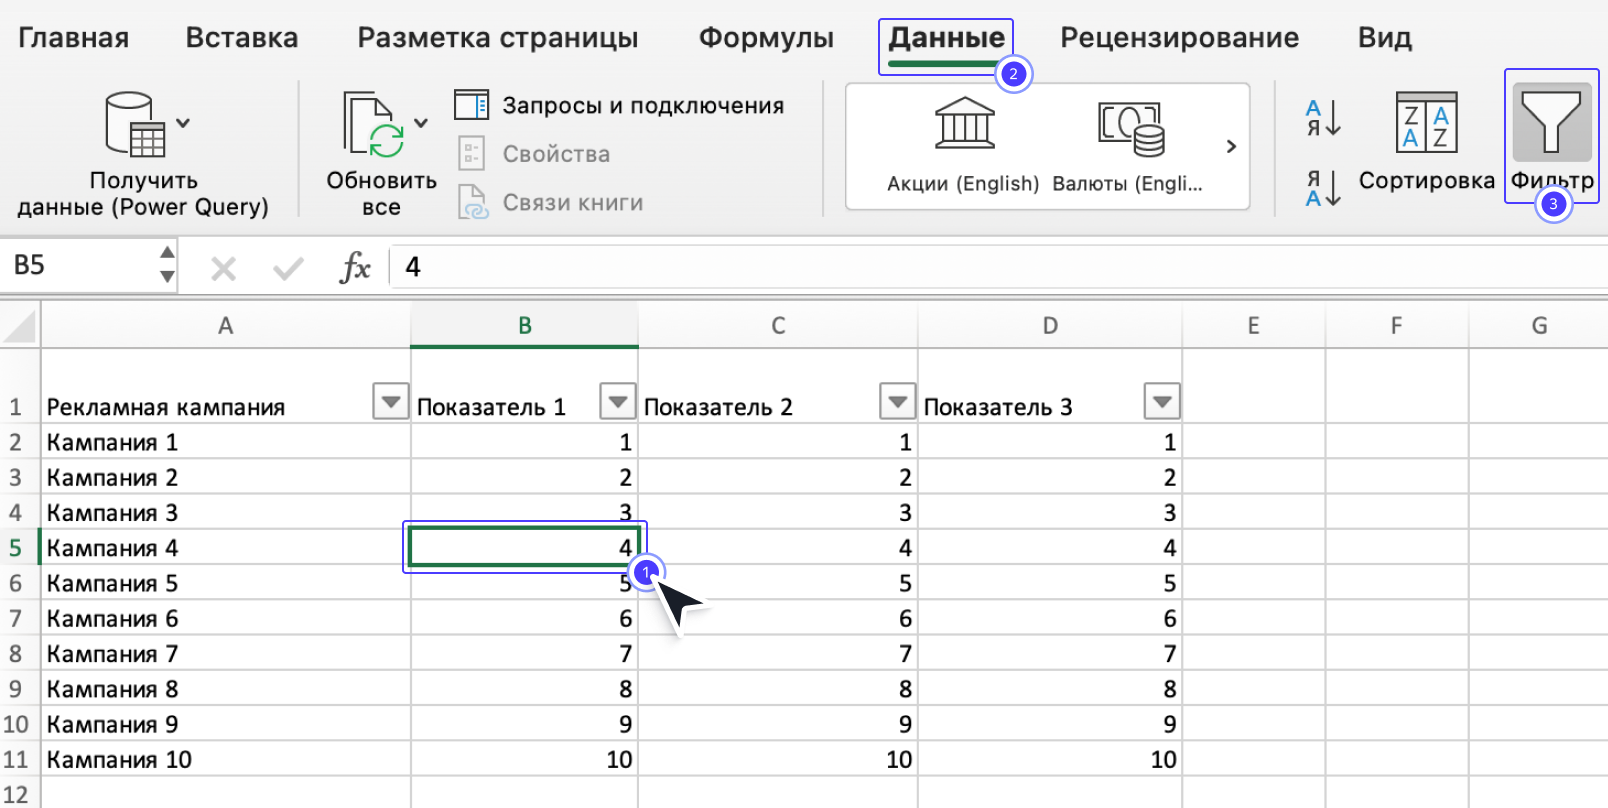This screenshot has height=808, width=1608.
Task: Select the active cell B5
Action: tap(525, 548)
